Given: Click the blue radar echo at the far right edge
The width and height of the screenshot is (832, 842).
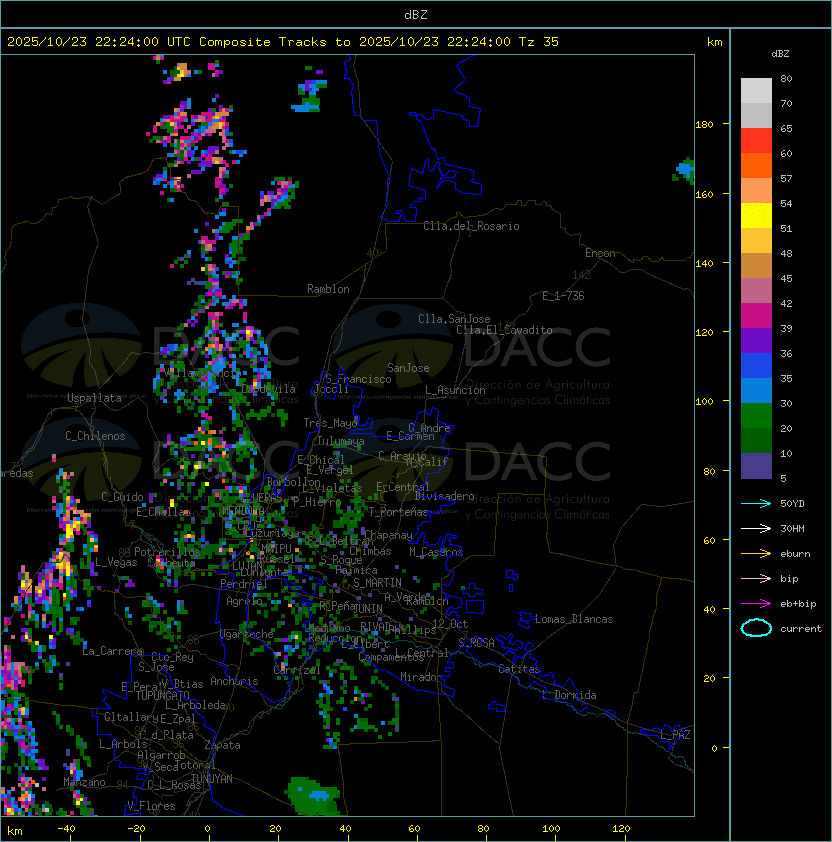Looking at the screenshot, I should pyautogui.click(x=684, y=171).
